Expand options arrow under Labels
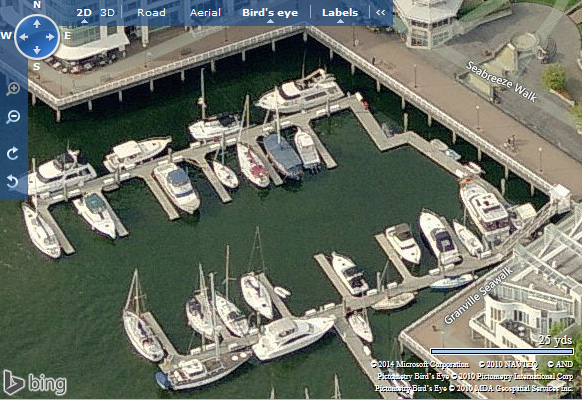Screen dimensions: 582x400 340,21
